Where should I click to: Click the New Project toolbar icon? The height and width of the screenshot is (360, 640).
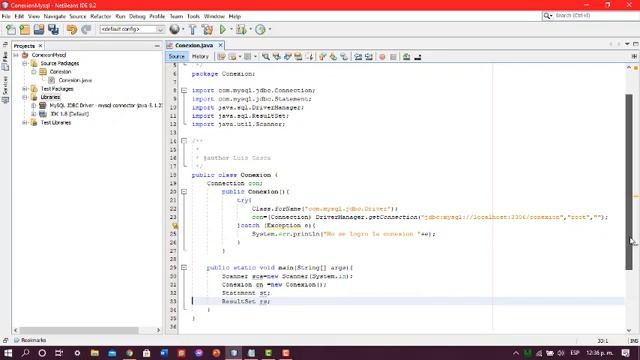pyautogui.click(x=24, y=29)
